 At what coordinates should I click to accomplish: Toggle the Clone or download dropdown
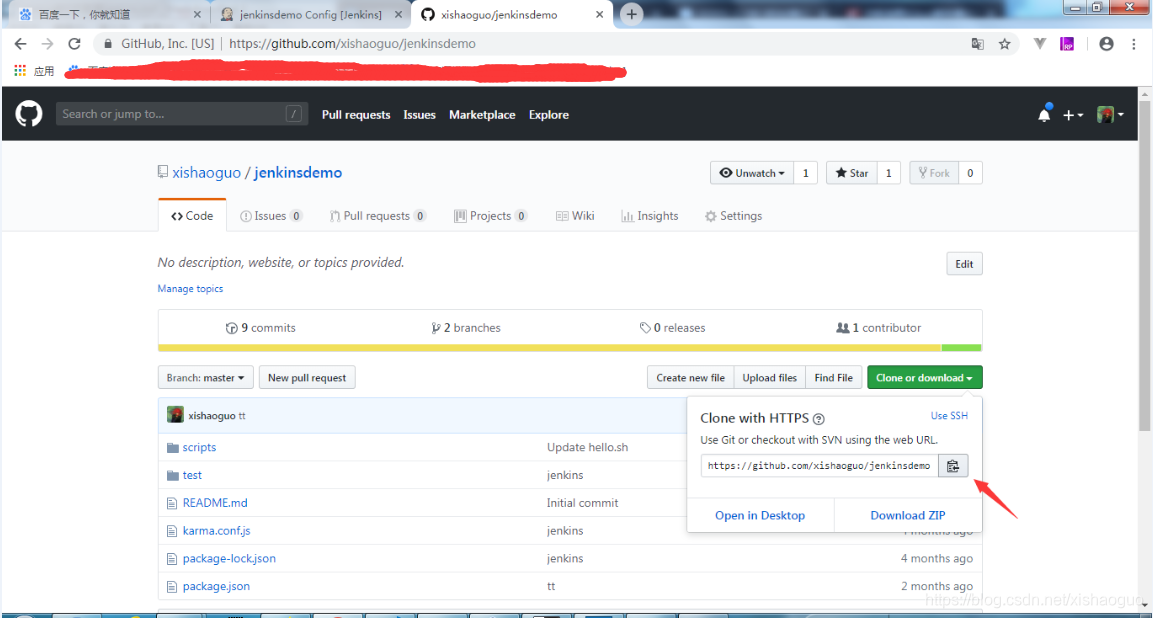coord(925,378)
